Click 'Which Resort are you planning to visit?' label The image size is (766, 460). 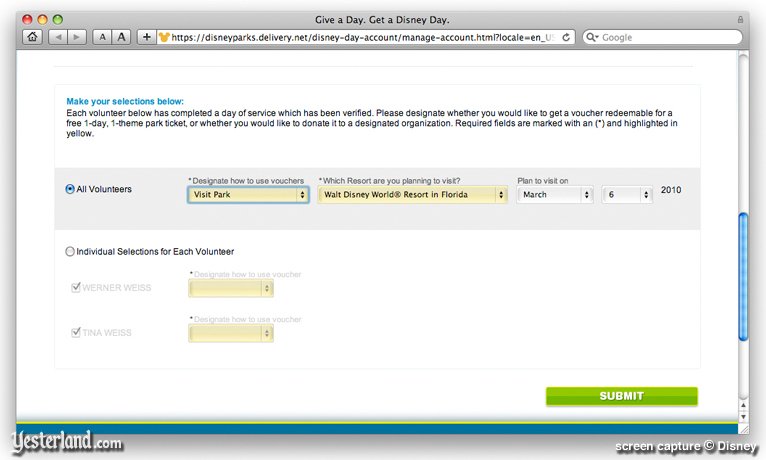[389, 181]
